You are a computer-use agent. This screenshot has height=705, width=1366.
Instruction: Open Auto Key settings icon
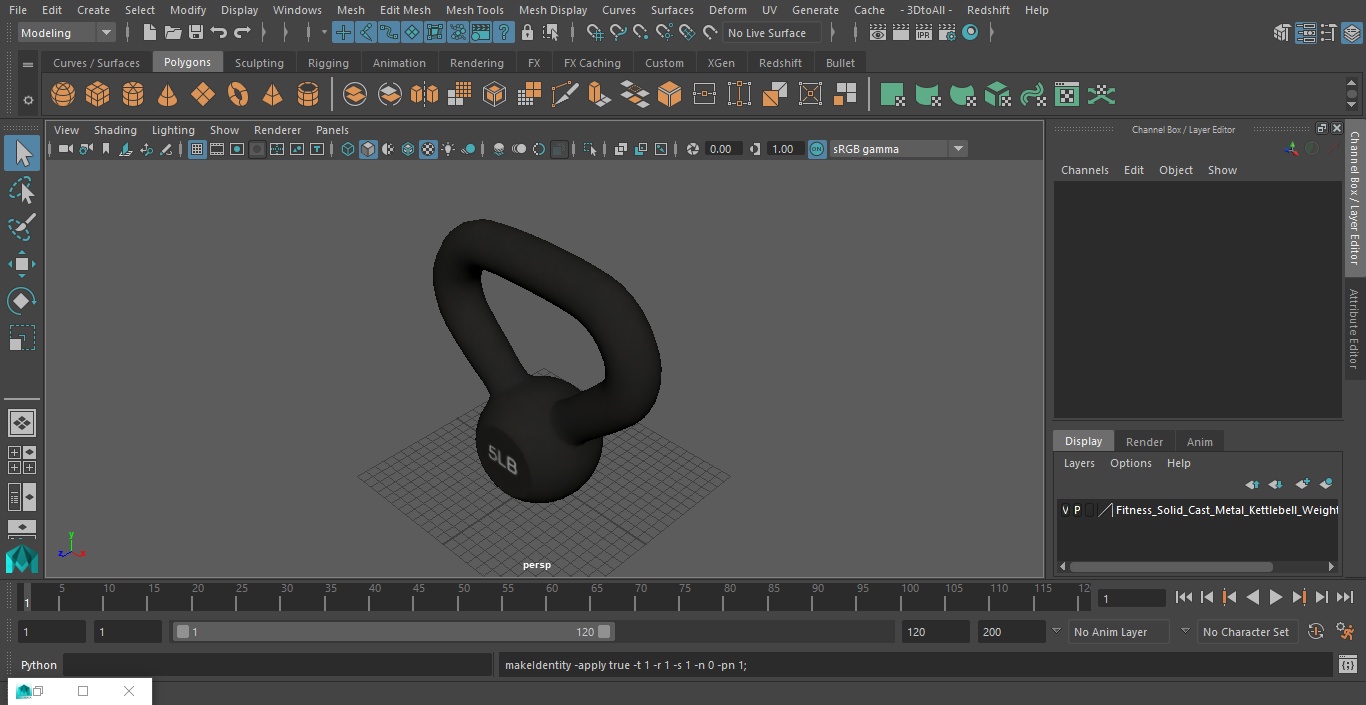tap(1316, 632)
